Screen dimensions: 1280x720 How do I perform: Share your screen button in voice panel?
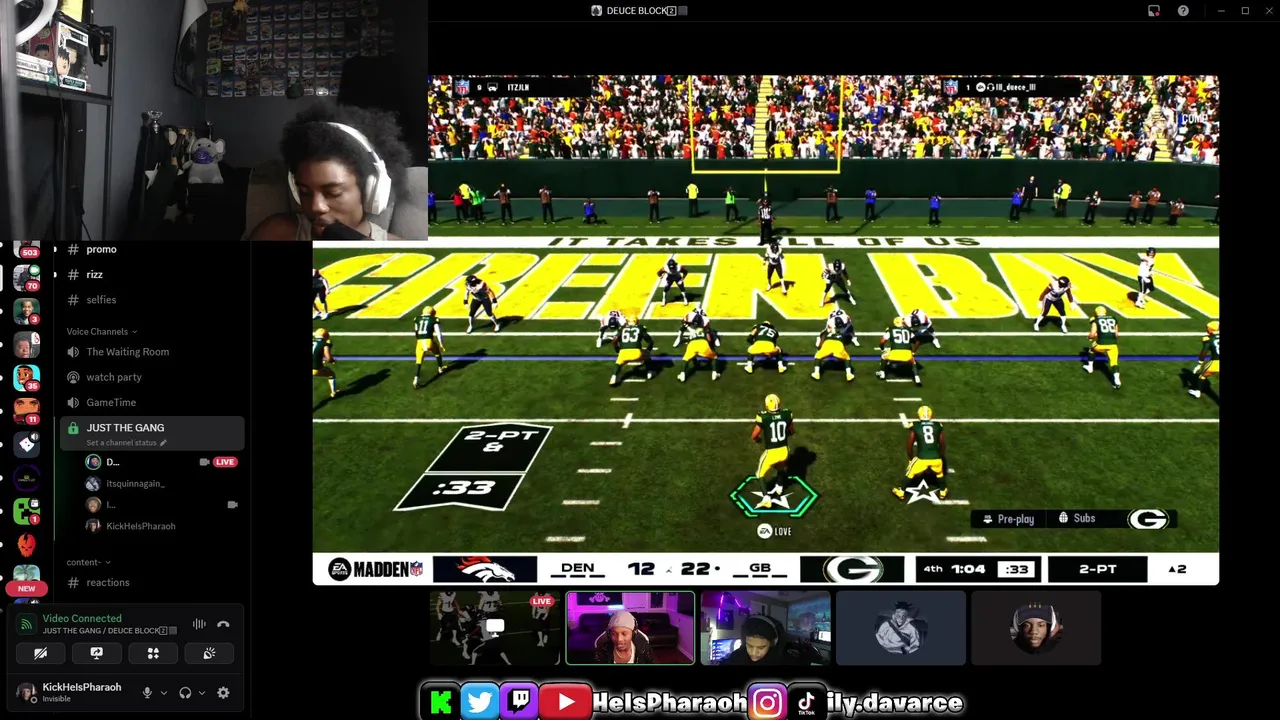97,653
